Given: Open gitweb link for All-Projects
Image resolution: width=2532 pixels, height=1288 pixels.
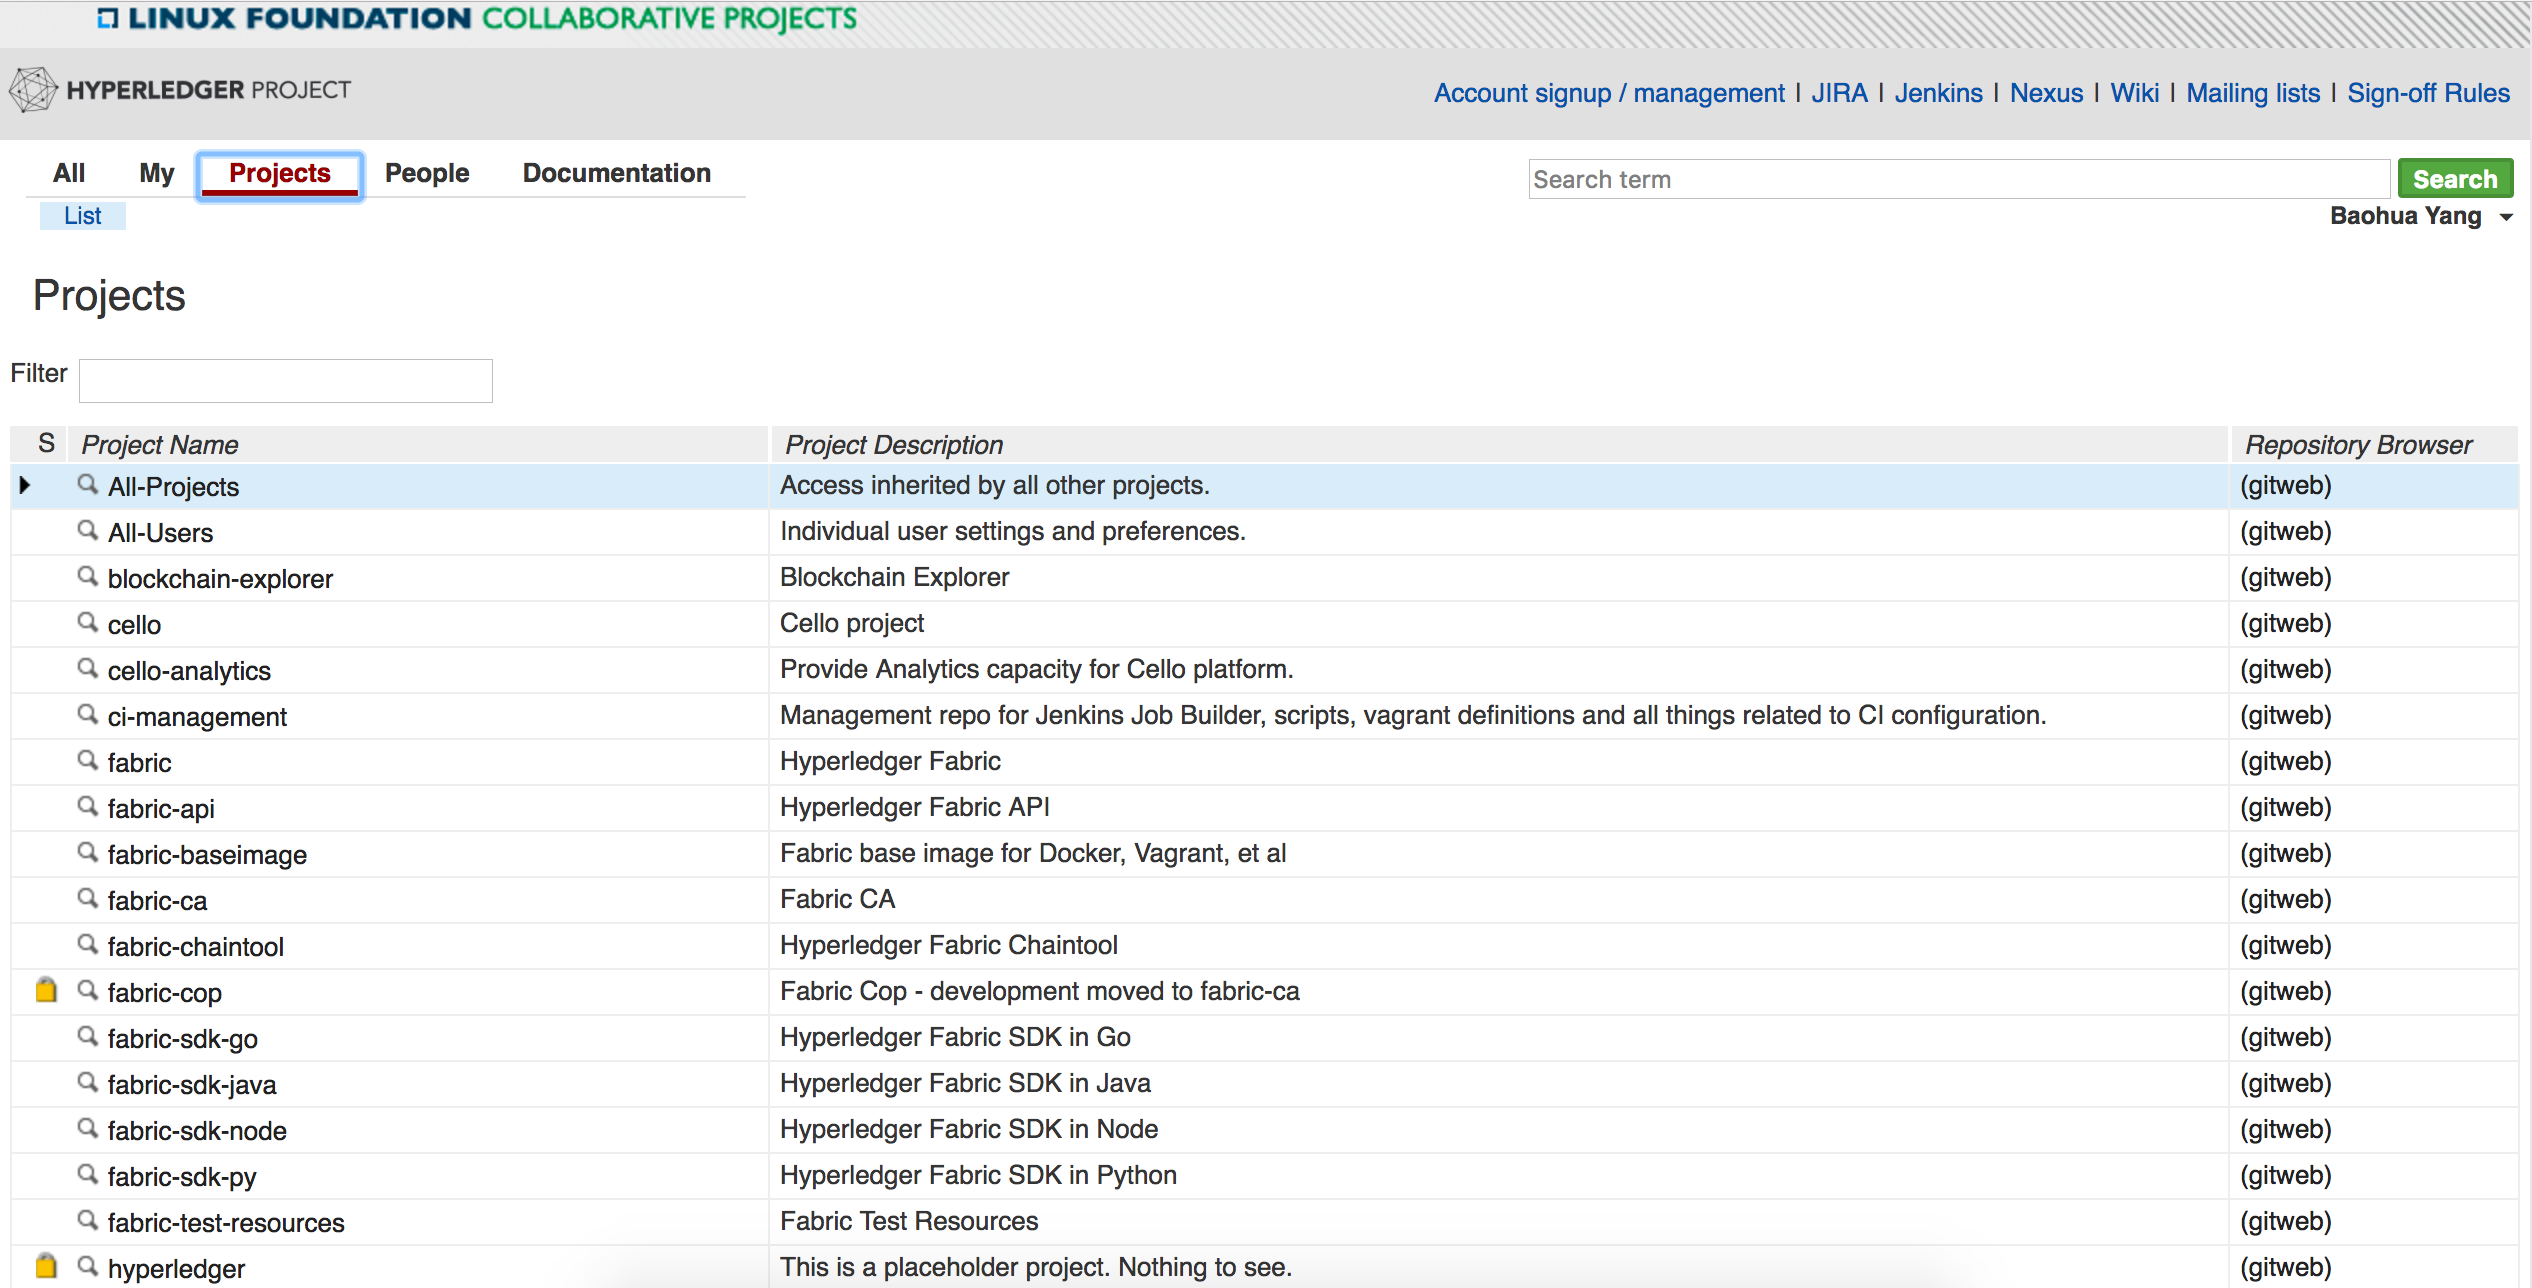Looking at the screenshot, I should click(2285, 485).
